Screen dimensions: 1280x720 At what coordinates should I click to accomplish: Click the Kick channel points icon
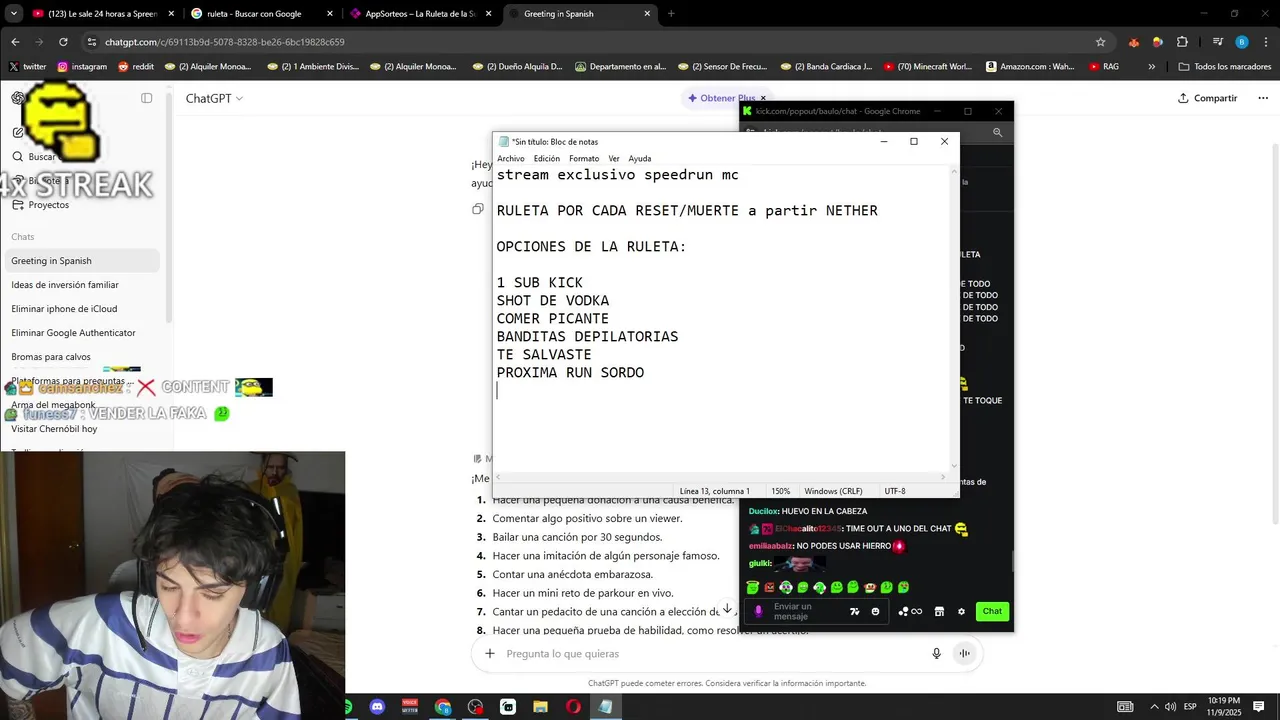[x=904, y=612]
